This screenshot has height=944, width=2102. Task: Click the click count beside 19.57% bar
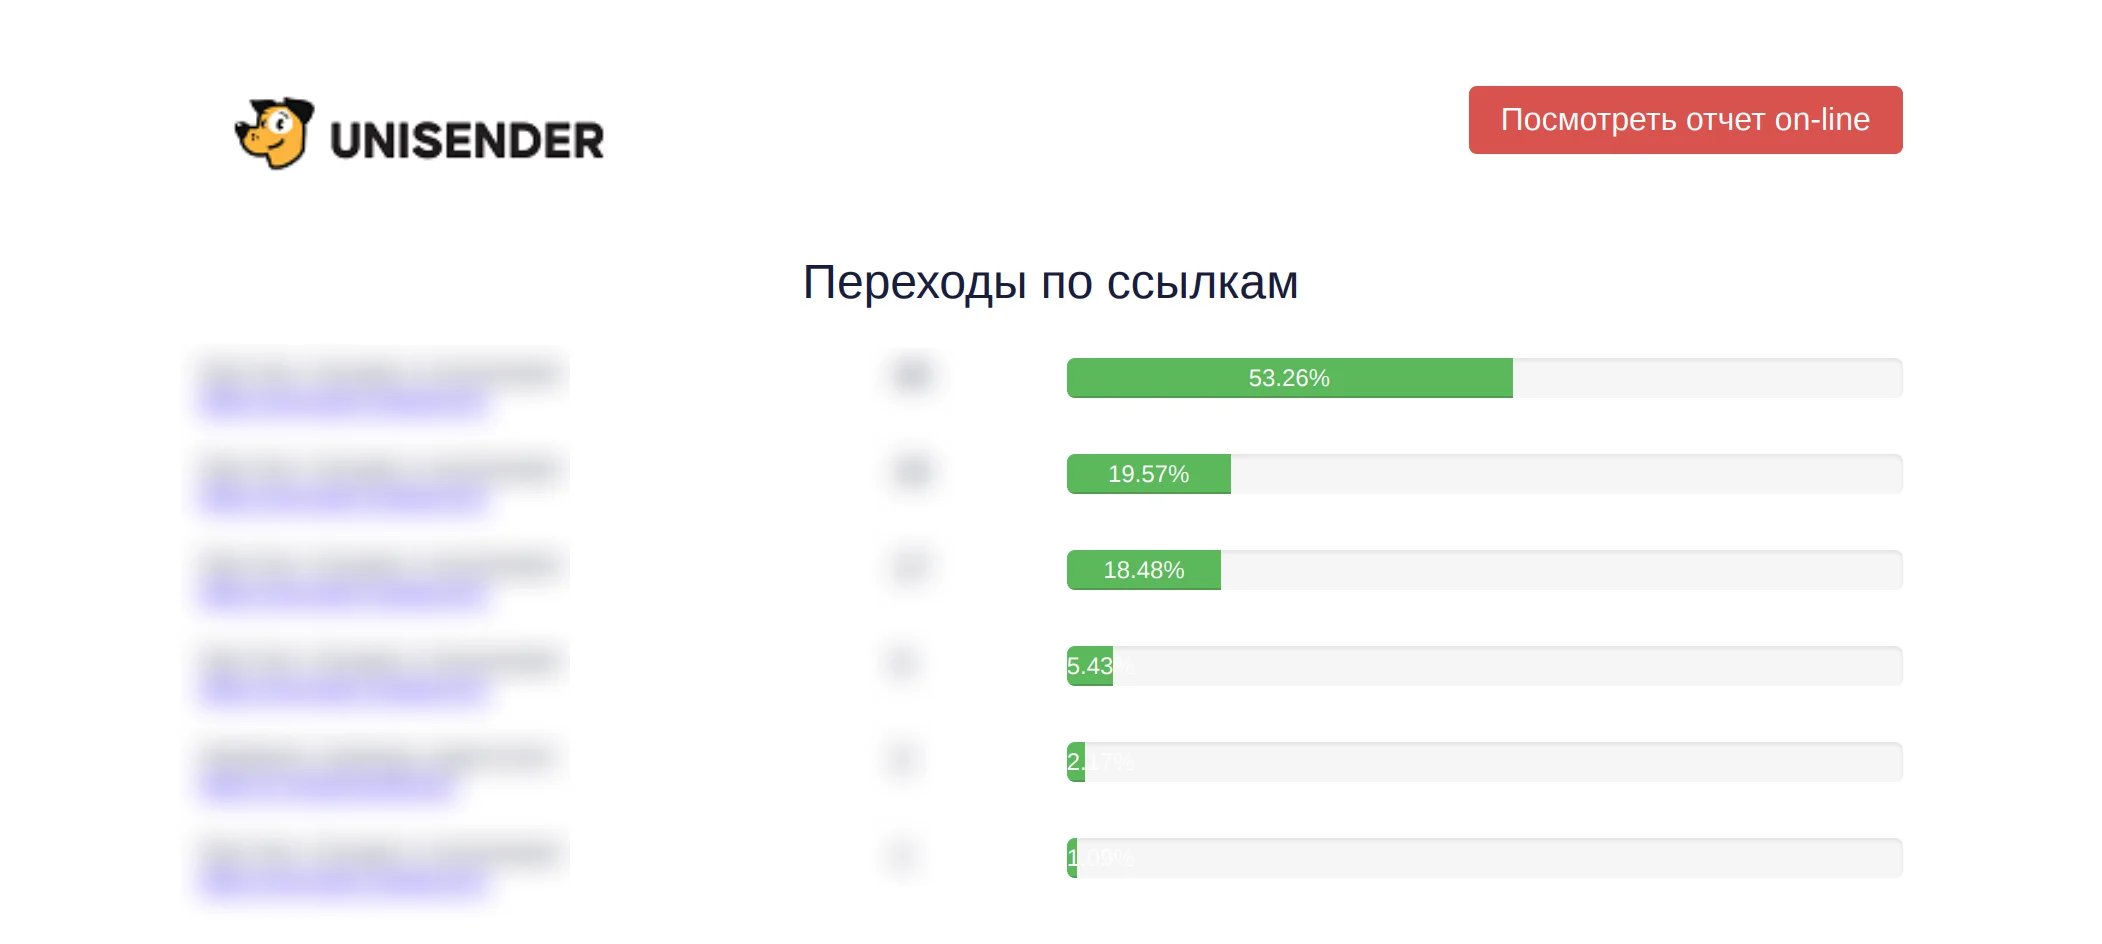pos(912,470)
